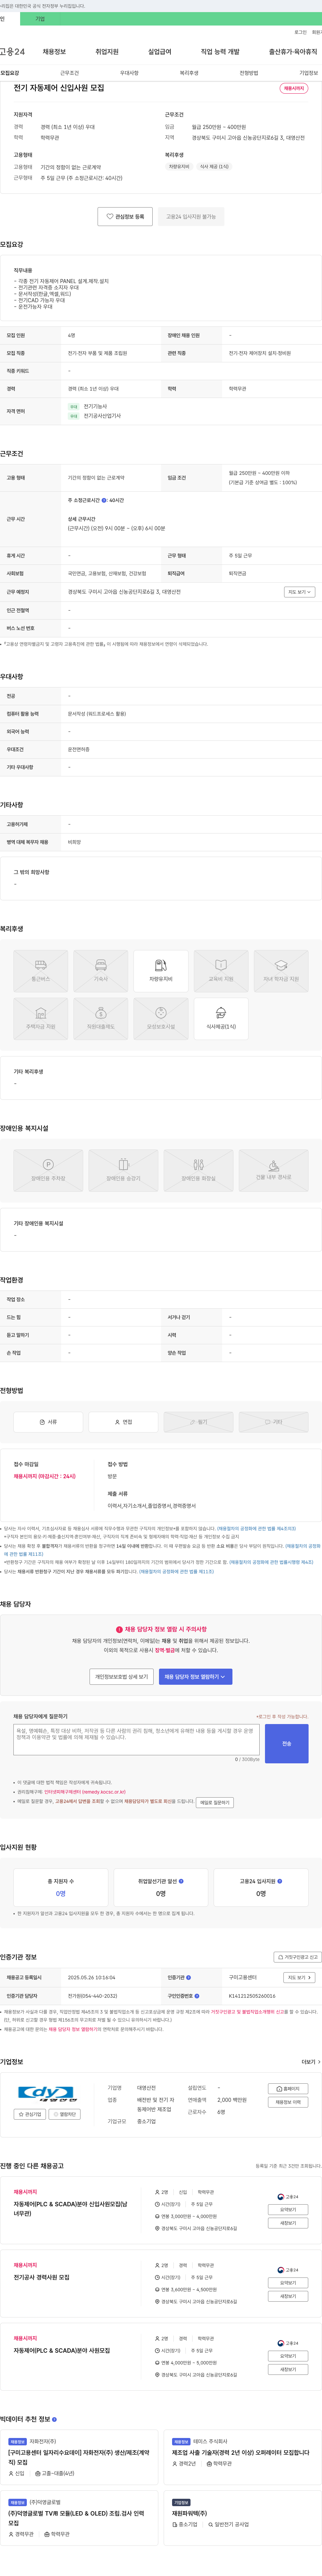Jump to 전형방법 section tab
This screenshot has width=322, height=2576.
(x=249, y=73)
